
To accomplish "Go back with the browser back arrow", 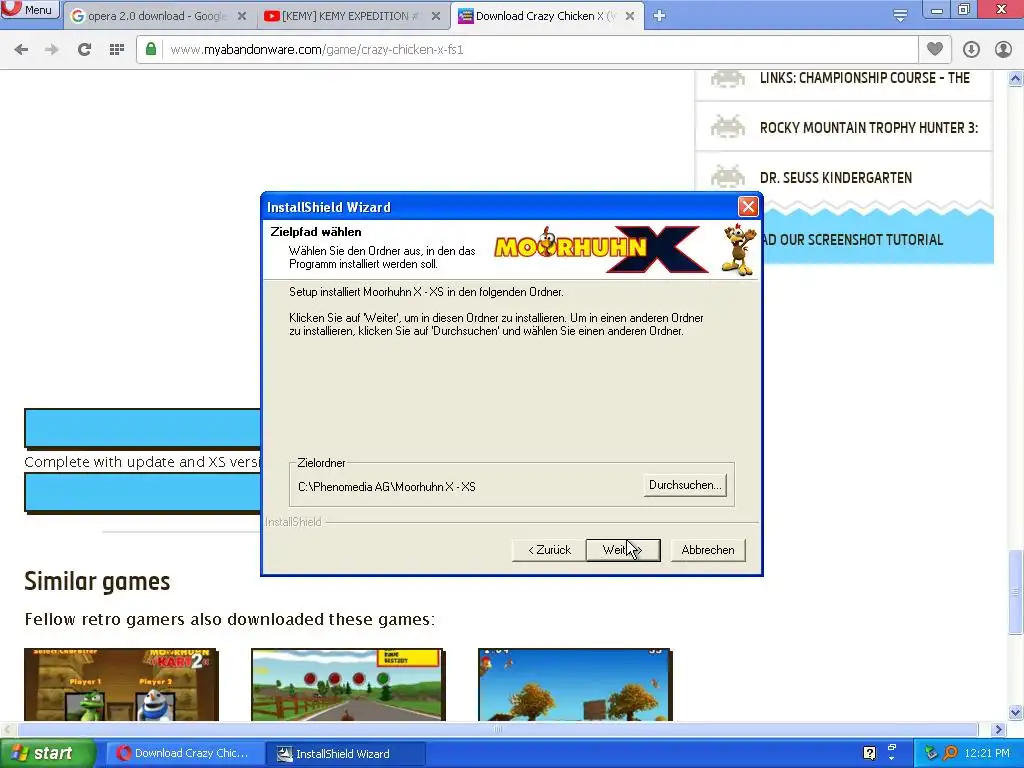I will click(21, 49).
